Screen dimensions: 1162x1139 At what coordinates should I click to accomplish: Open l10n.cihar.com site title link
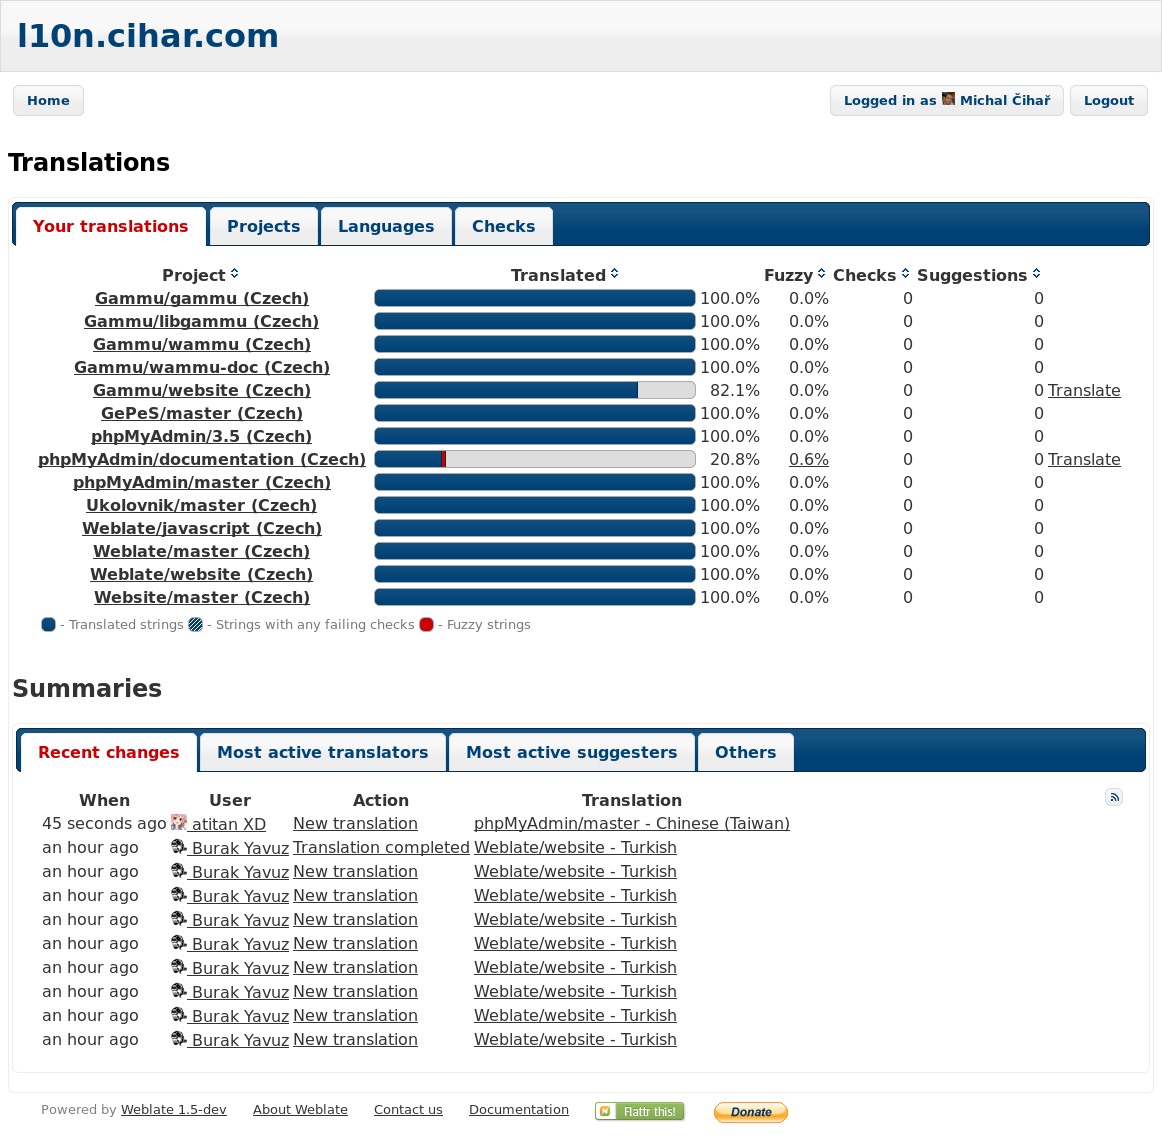(x=147, y=36)
